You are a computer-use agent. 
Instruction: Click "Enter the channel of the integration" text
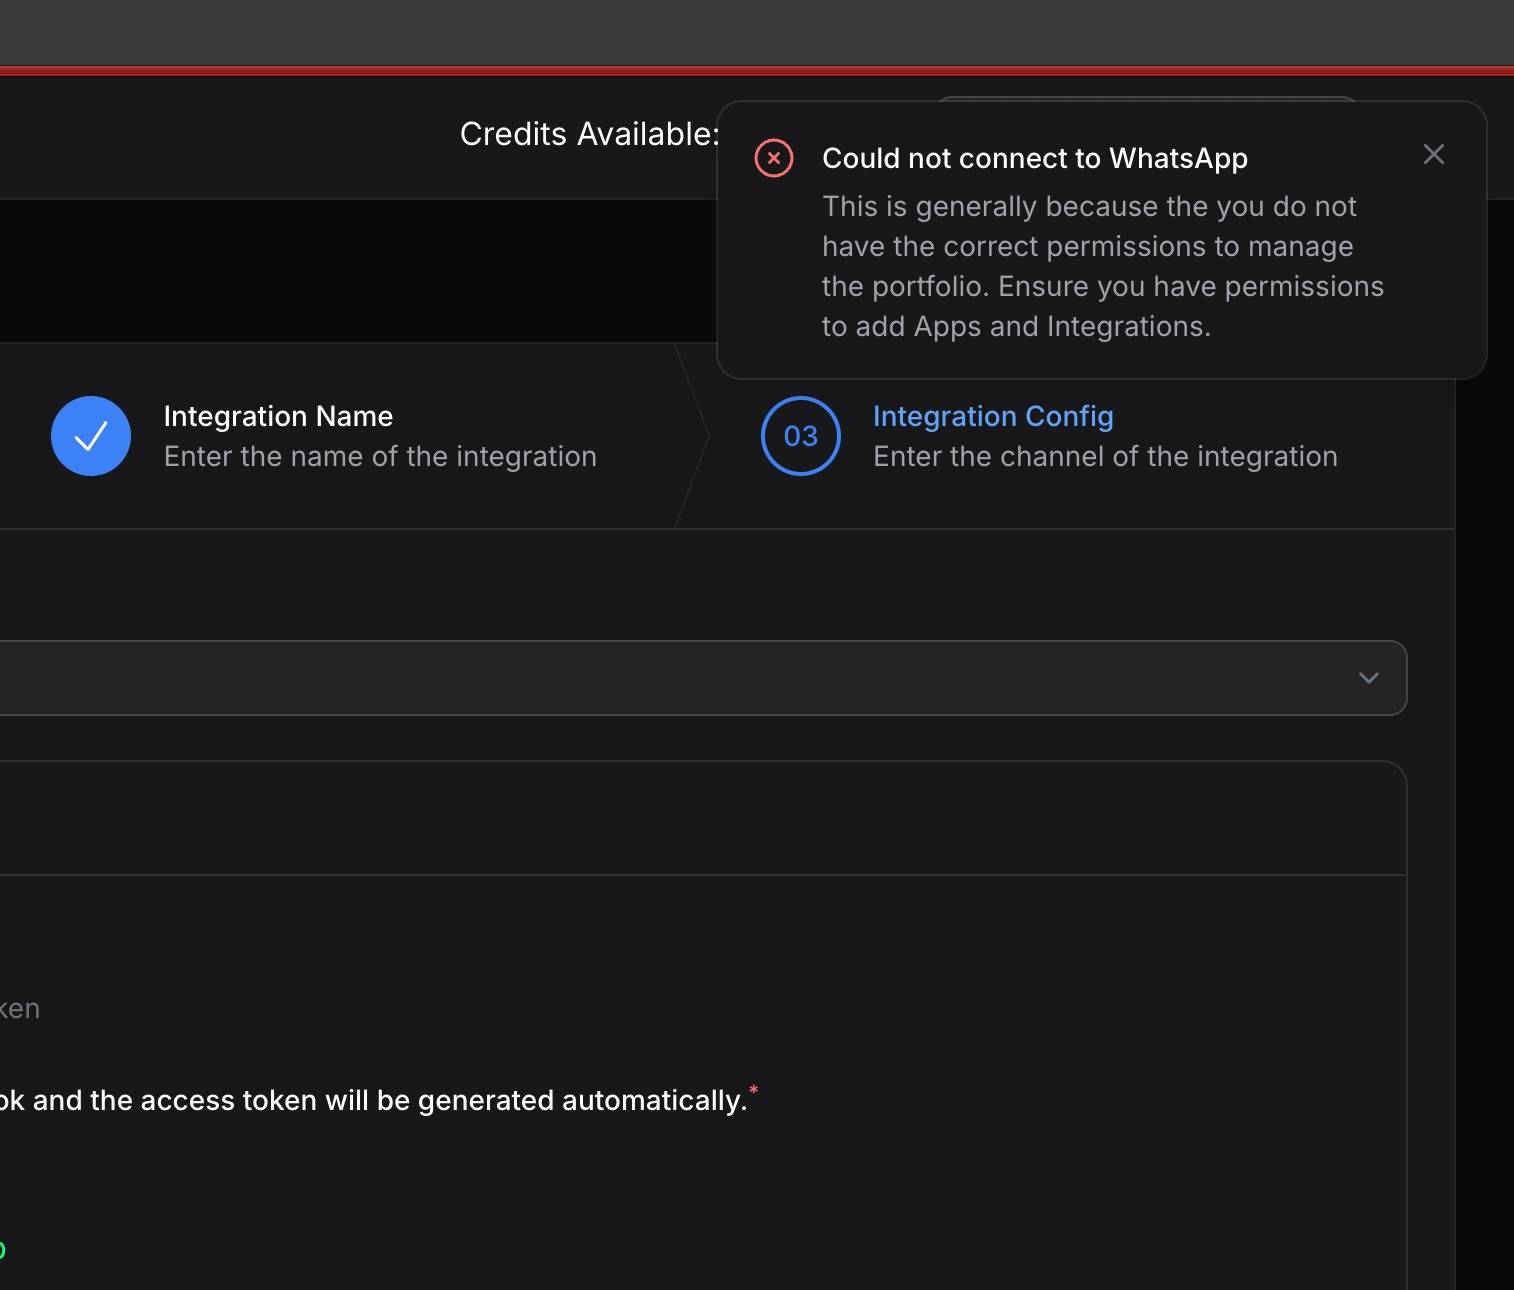[x=1105, y=456]
